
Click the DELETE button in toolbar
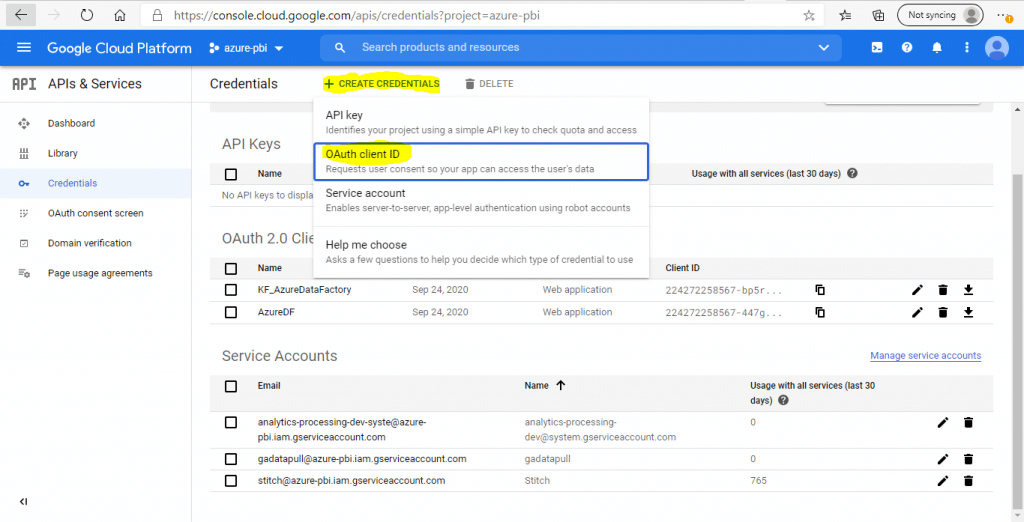click(489, 84)
